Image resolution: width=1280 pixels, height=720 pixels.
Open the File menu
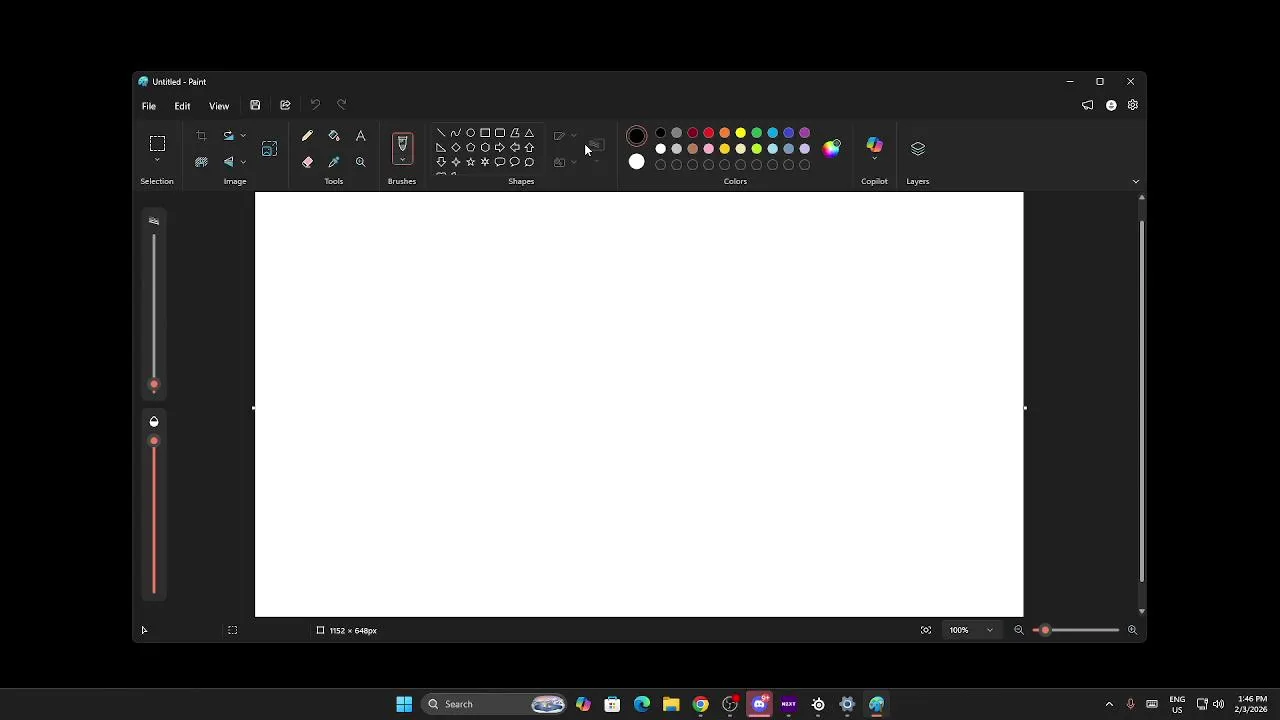pyautogui.click(x=149, y=106)
